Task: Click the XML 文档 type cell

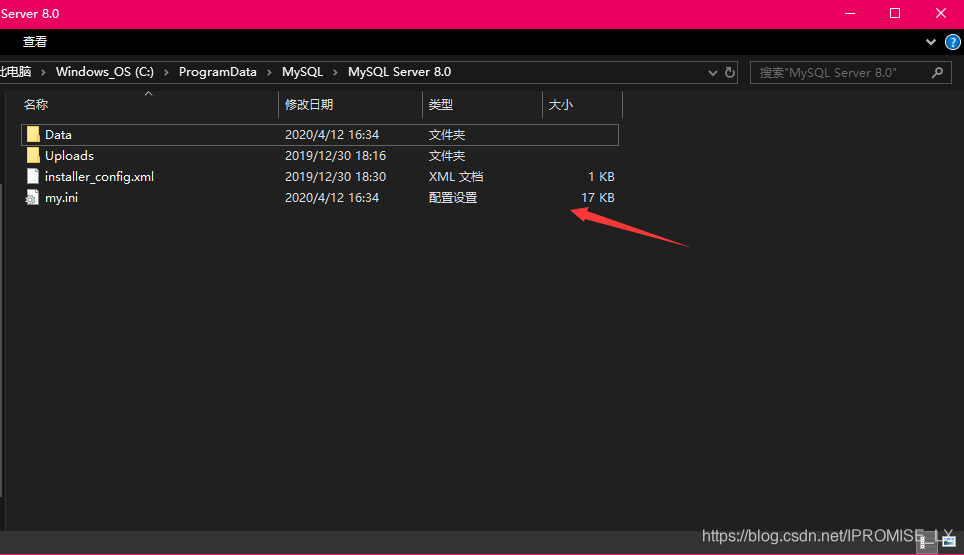Action: pos(456,176)
